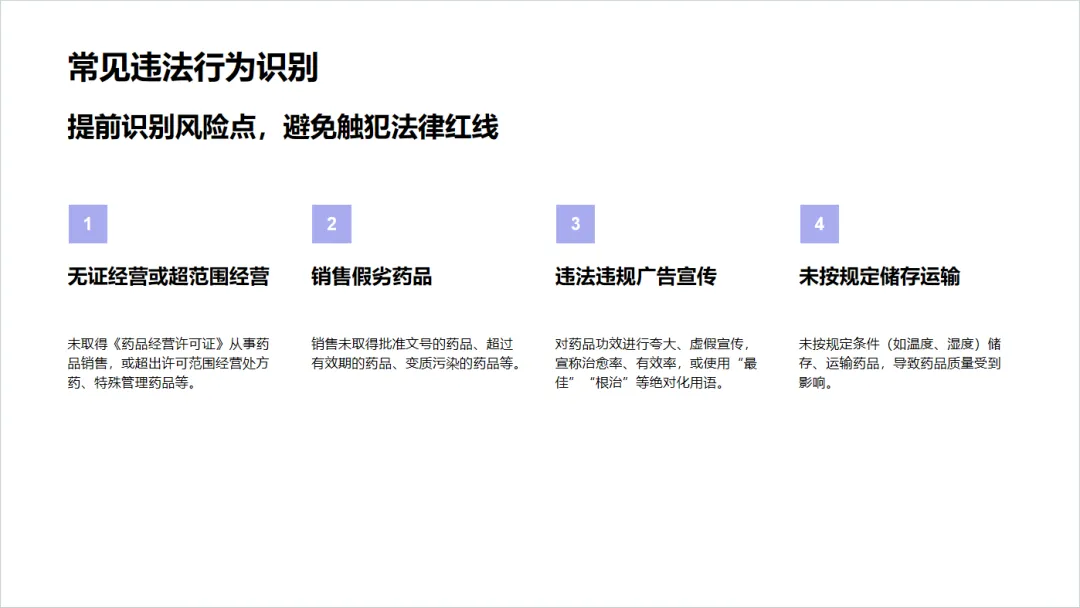Click paragraph starting 对药品功效进行夸大
Viewport: 1080px width, 608px height.
pos(656,363)
